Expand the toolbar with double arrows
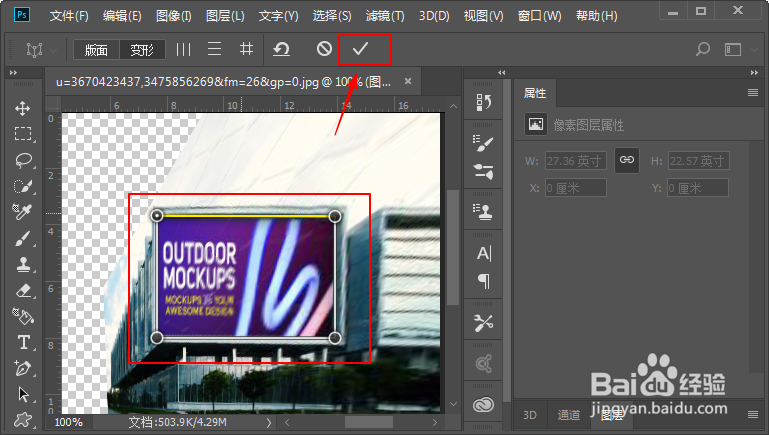The width and height of the screenshot is (769, 435). [x=13, y=73]
